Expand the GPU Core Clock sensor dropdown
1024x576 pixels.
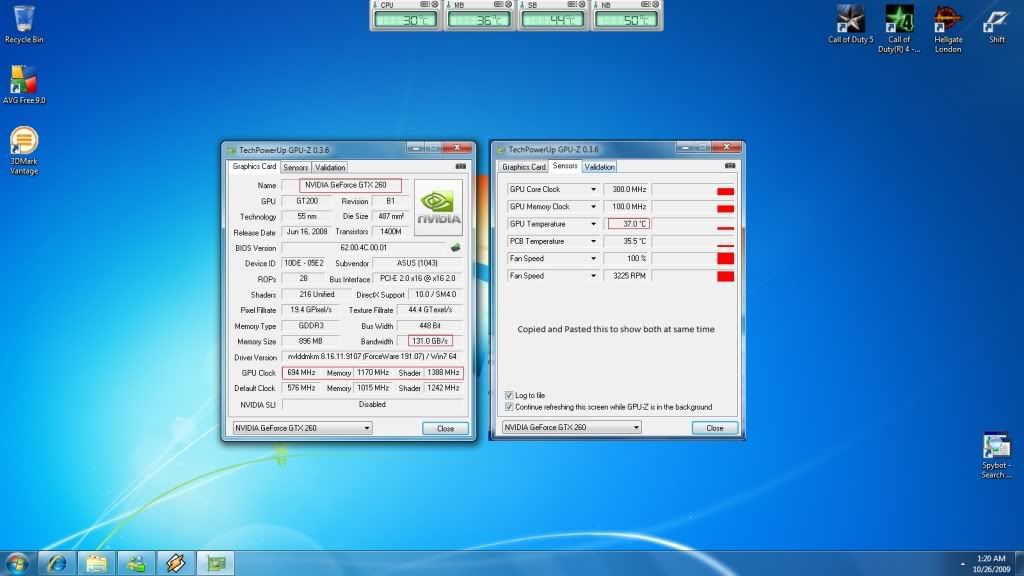pos(593,189)
